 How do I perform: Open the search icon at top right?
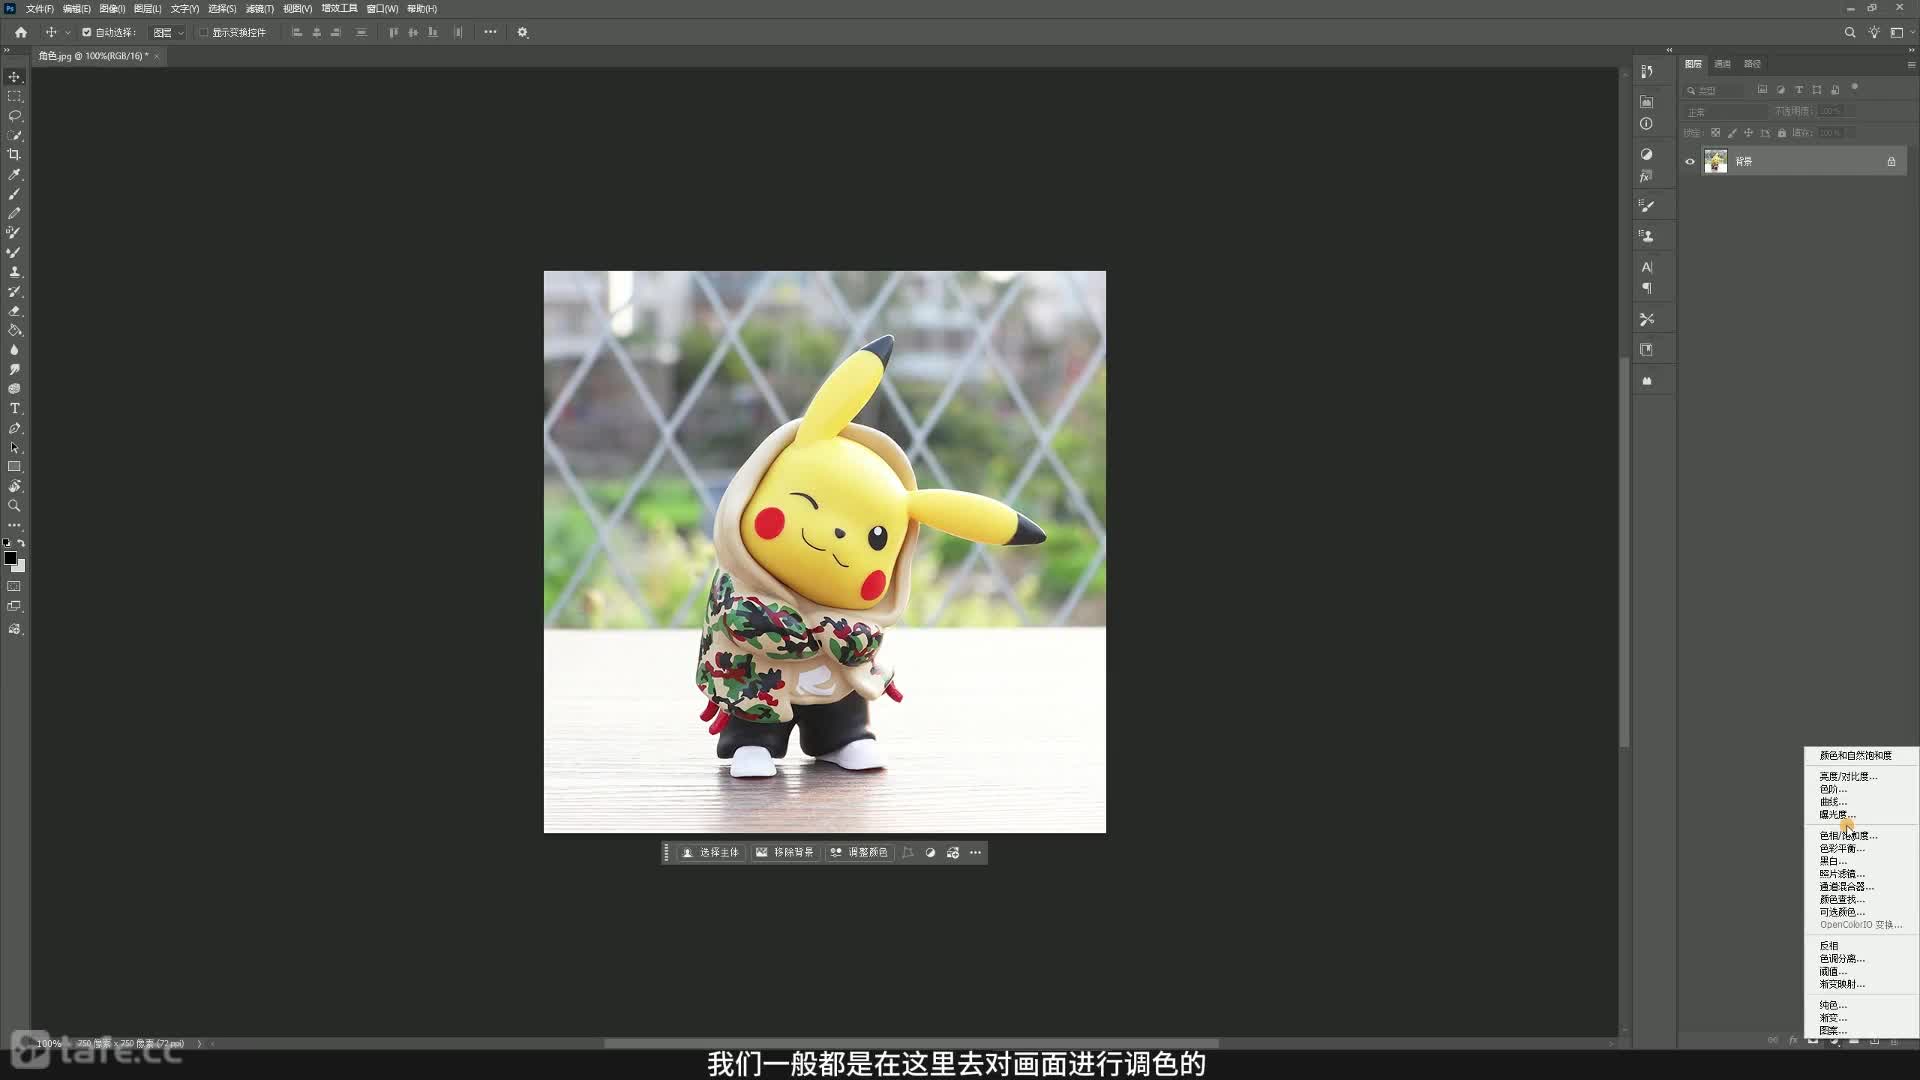click(1850, 32)
